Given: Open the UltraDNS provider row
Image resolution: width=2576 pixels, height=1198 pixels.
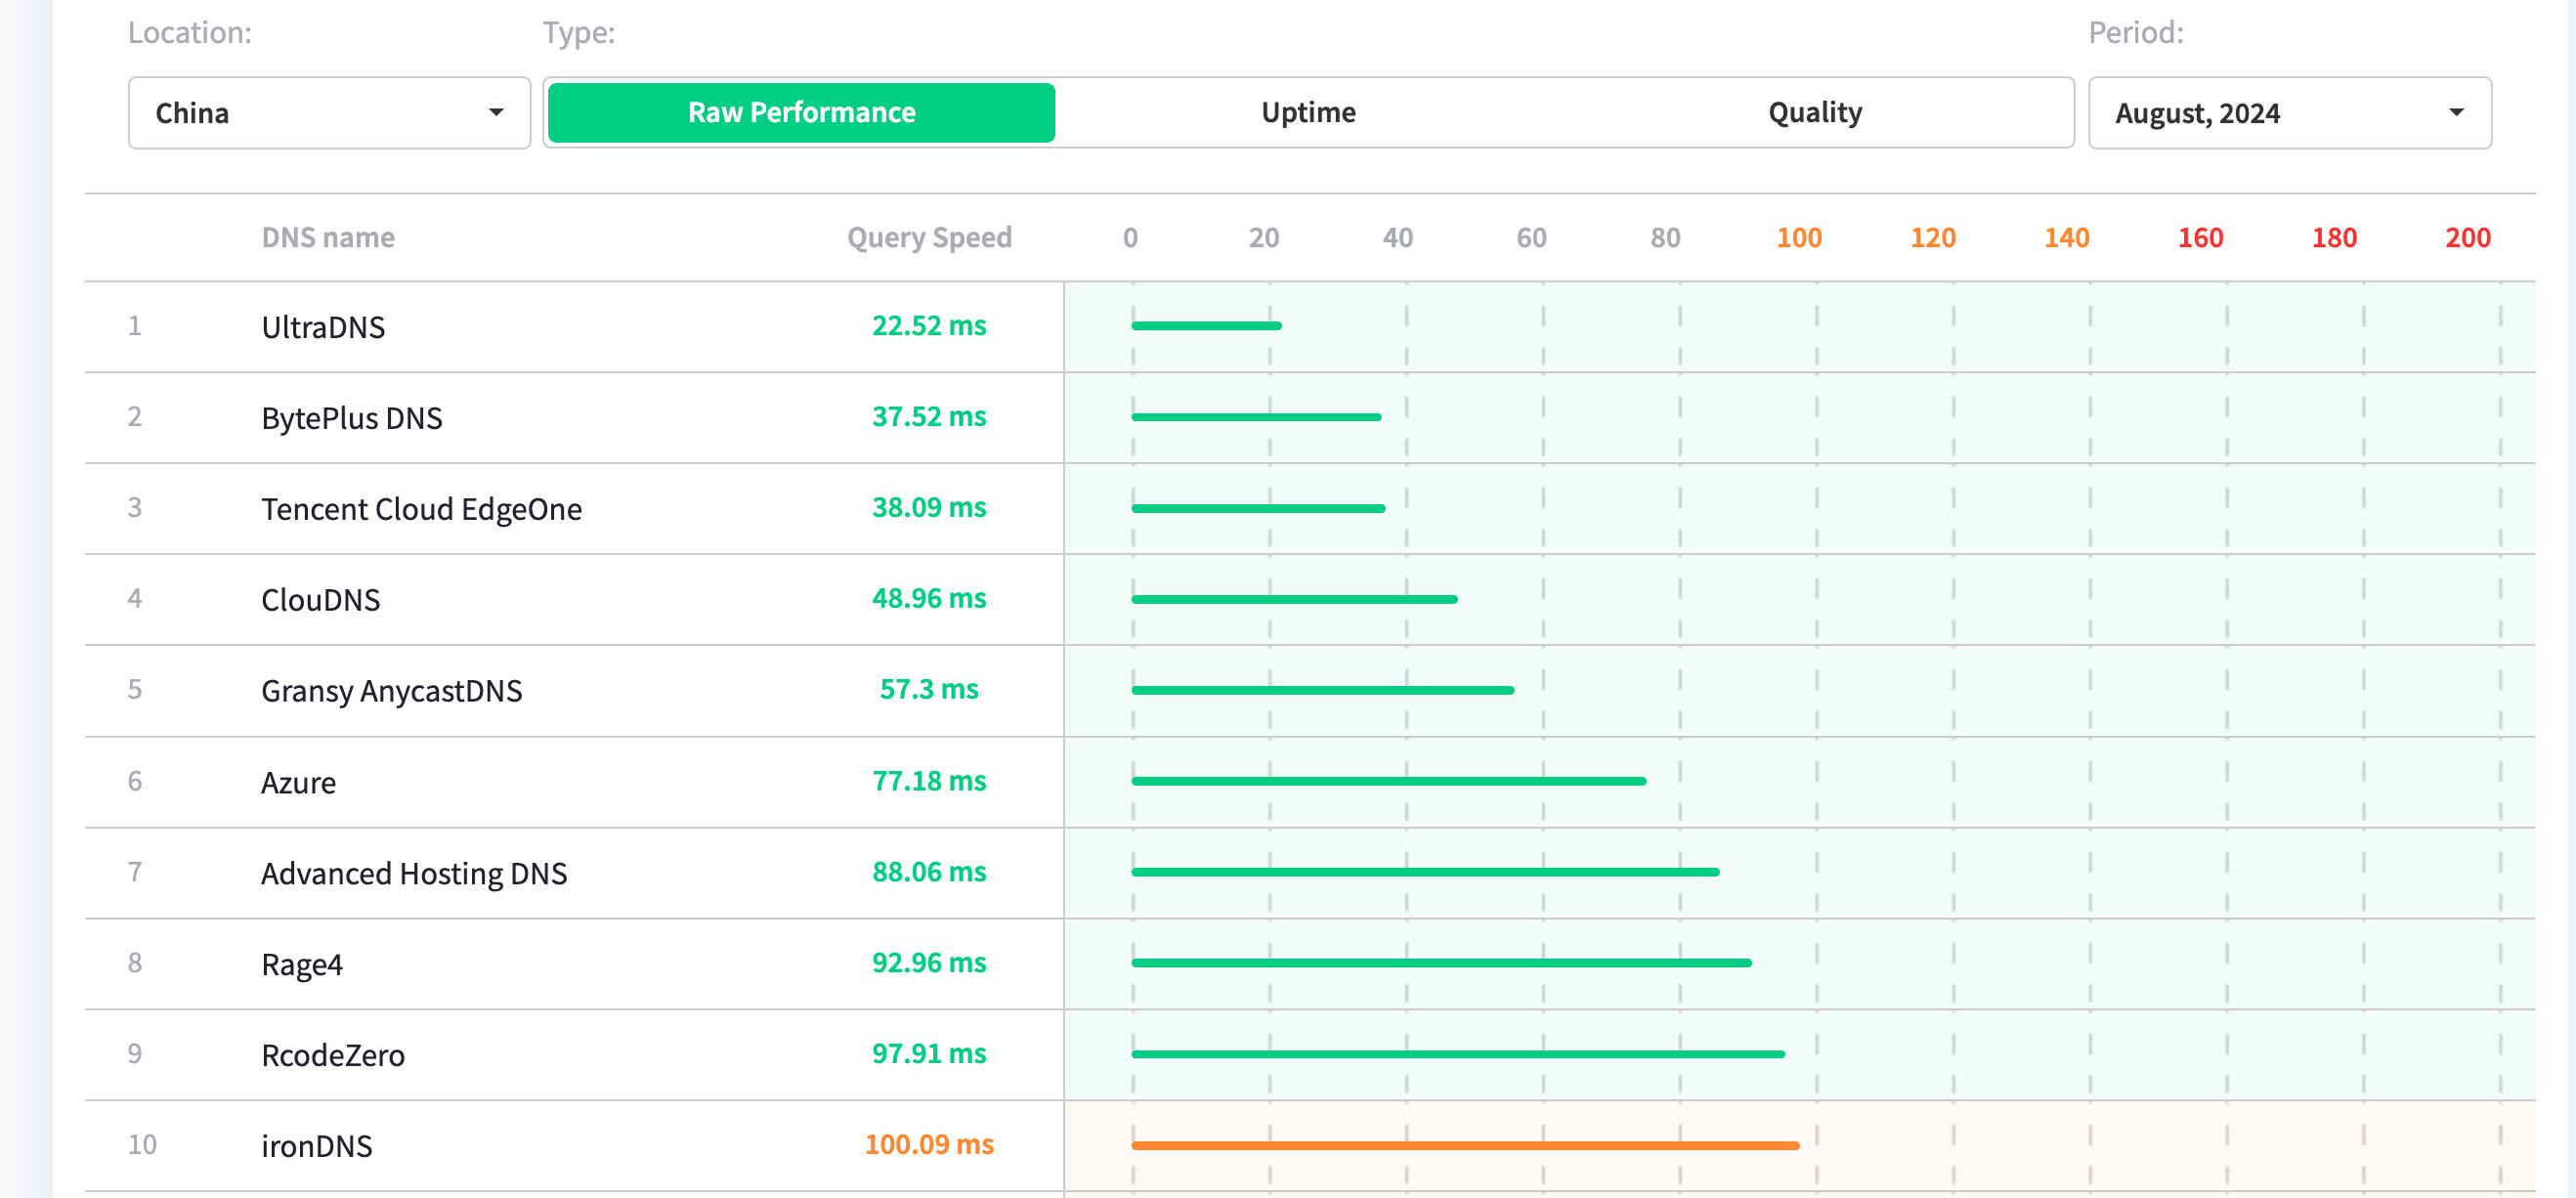Looking at the screenshot, I should 323,327.
